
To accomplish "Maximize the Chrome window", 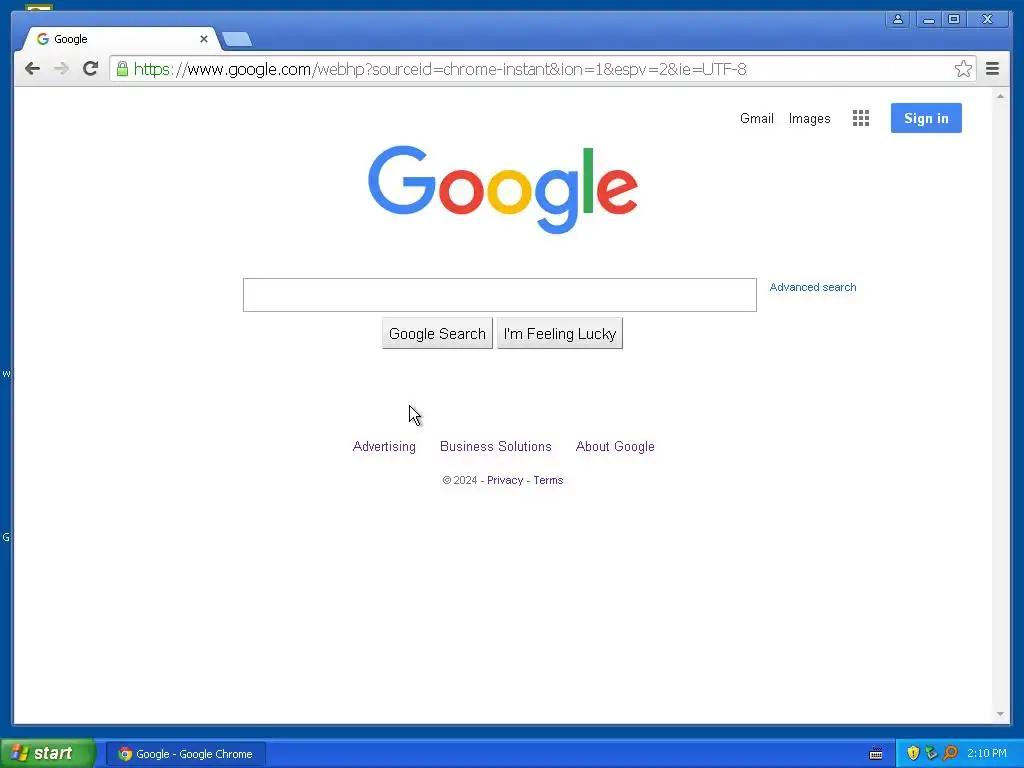I will (x=953, y=19).
